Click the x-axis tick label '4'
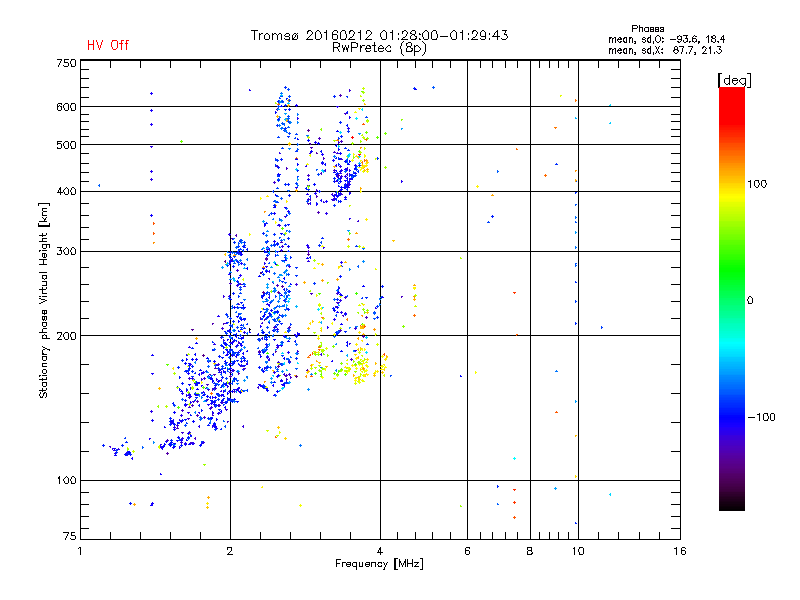The height and width of the screenshot is (600, 800). tap(380, 551)
